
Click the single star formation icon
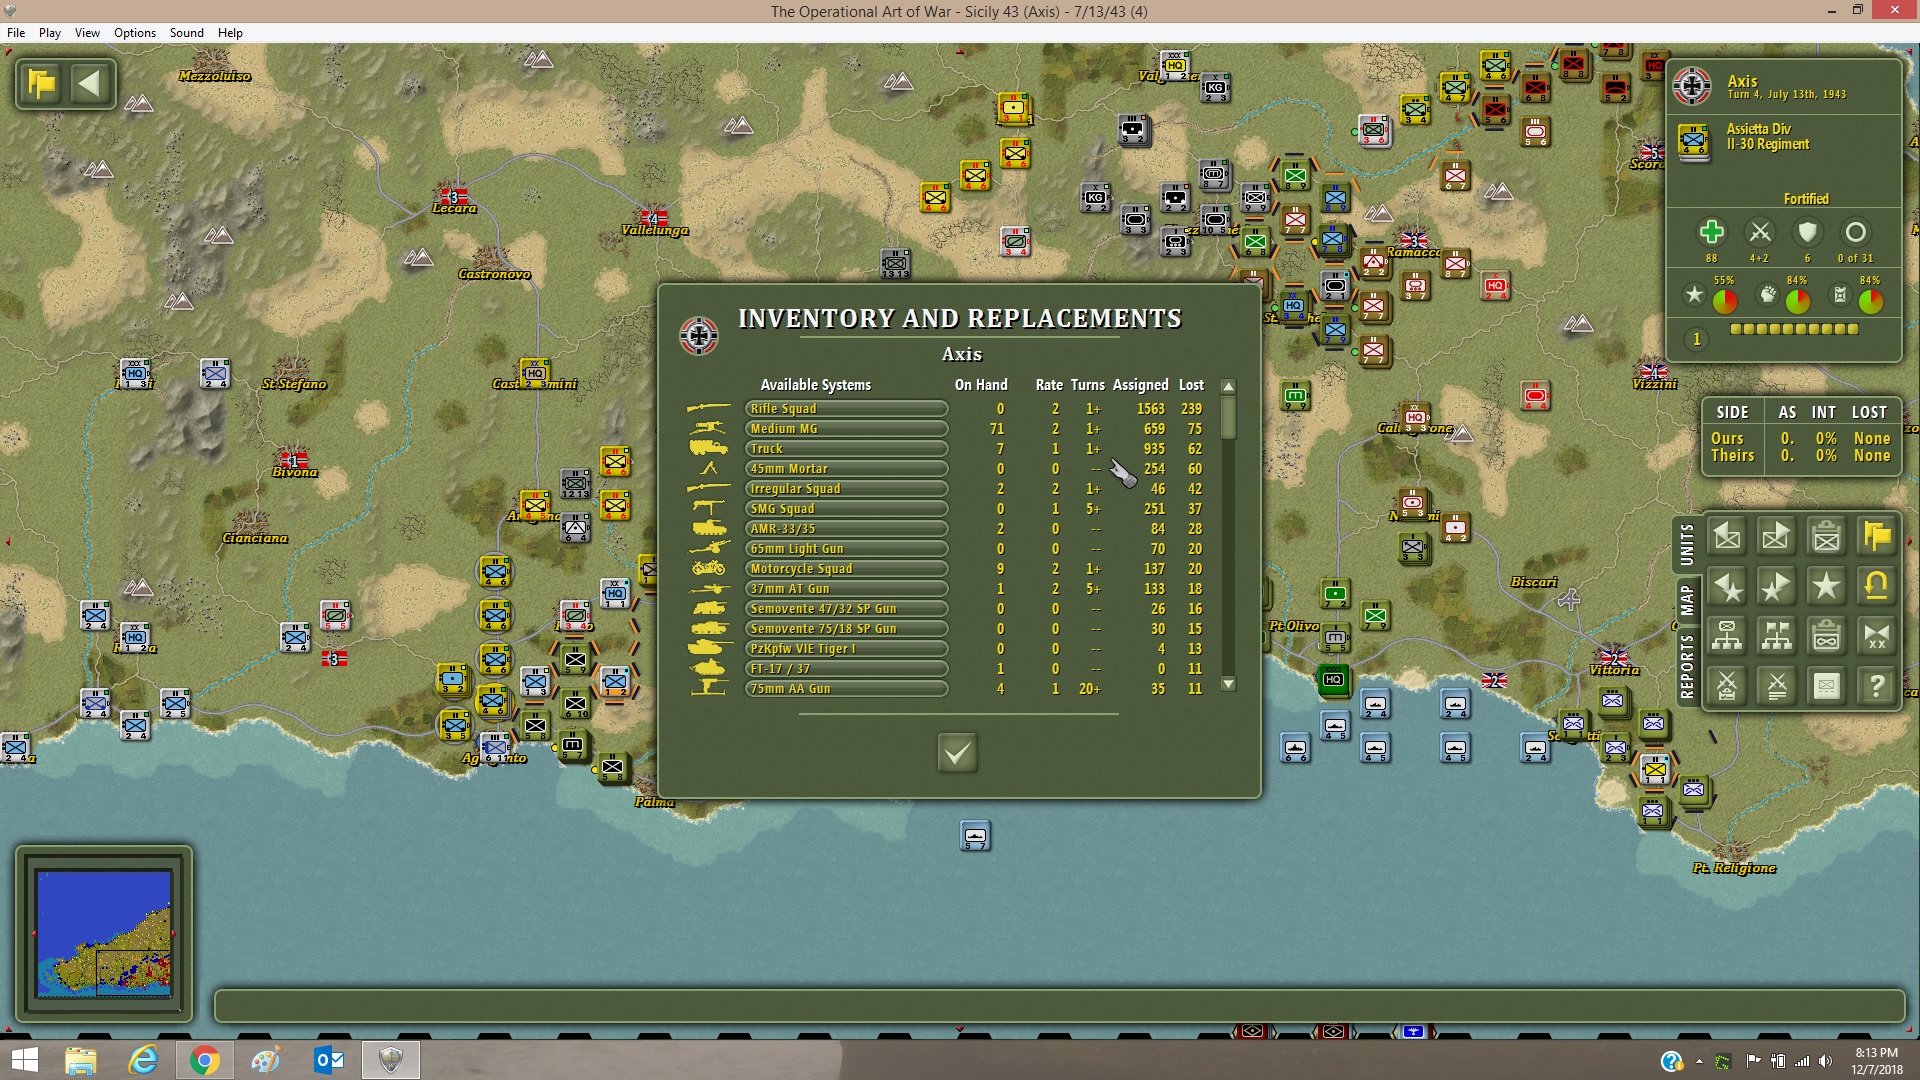pyautogui.click(x=1827, y=586)
